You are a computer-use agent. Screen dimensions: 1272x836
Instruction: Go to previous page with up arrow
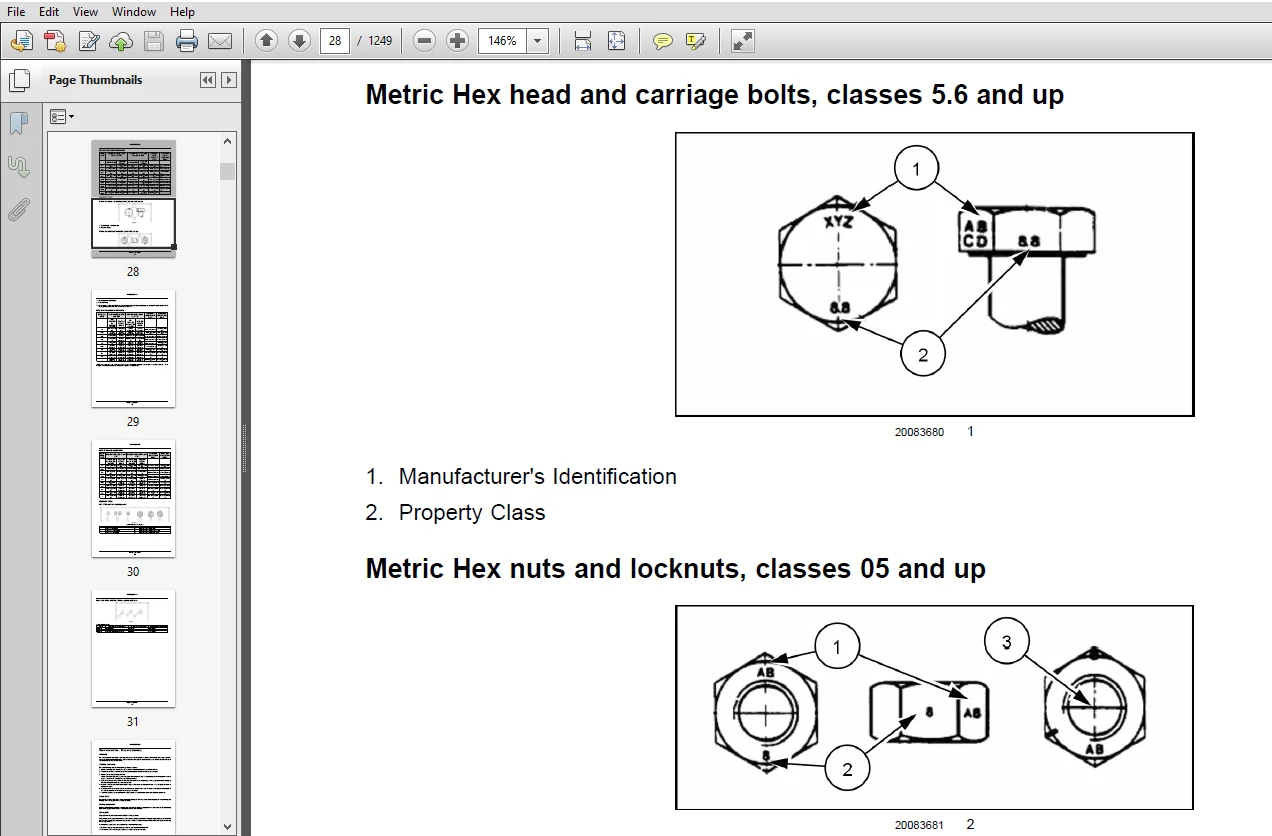tap(266, 41)
